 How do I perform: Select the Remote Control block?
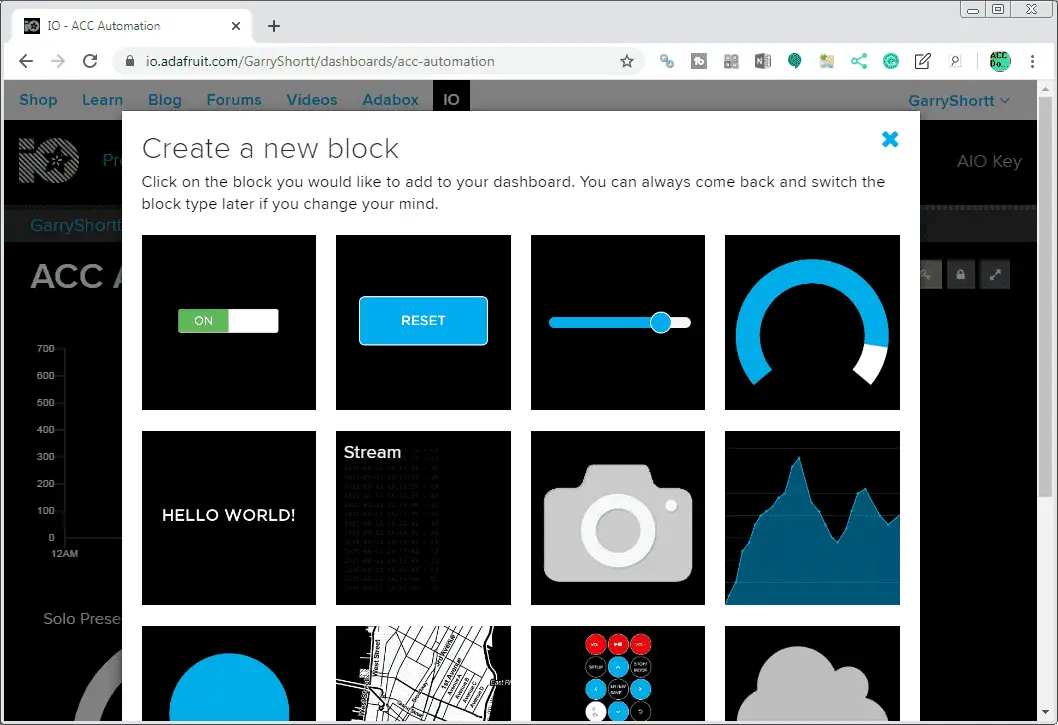point(617,674)
